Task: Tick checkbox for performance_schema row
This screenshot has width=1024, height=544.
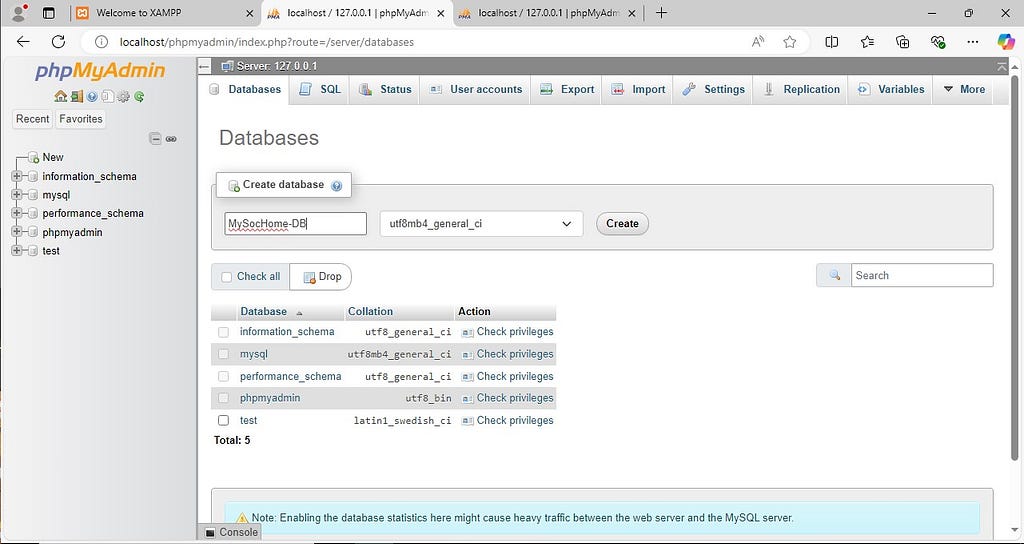Action: (223, 376)
